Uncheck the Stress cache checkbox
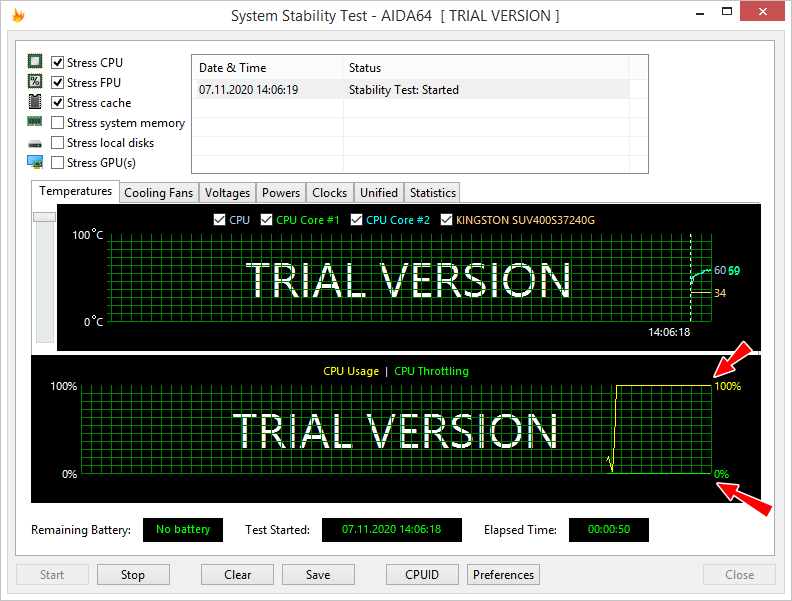This screenshot has height=601, width=792. (x=58, y=103)
